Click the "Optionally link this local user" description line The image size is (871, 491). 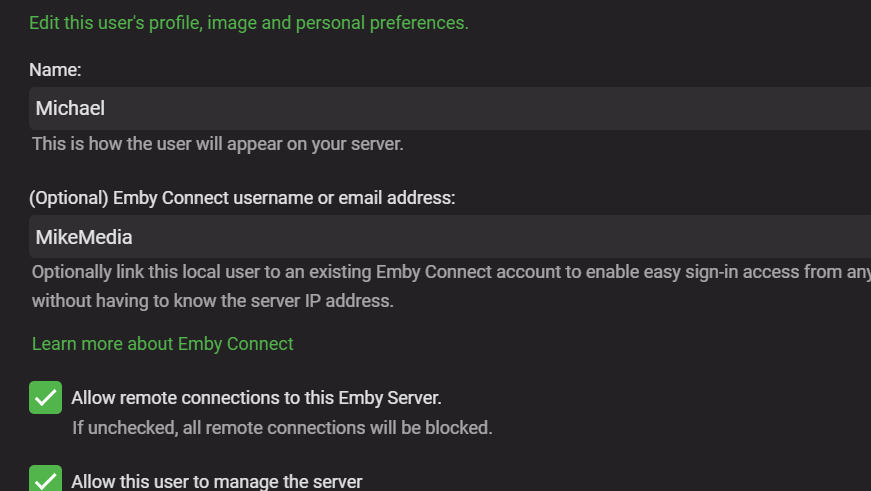click(x=450, y=272)
